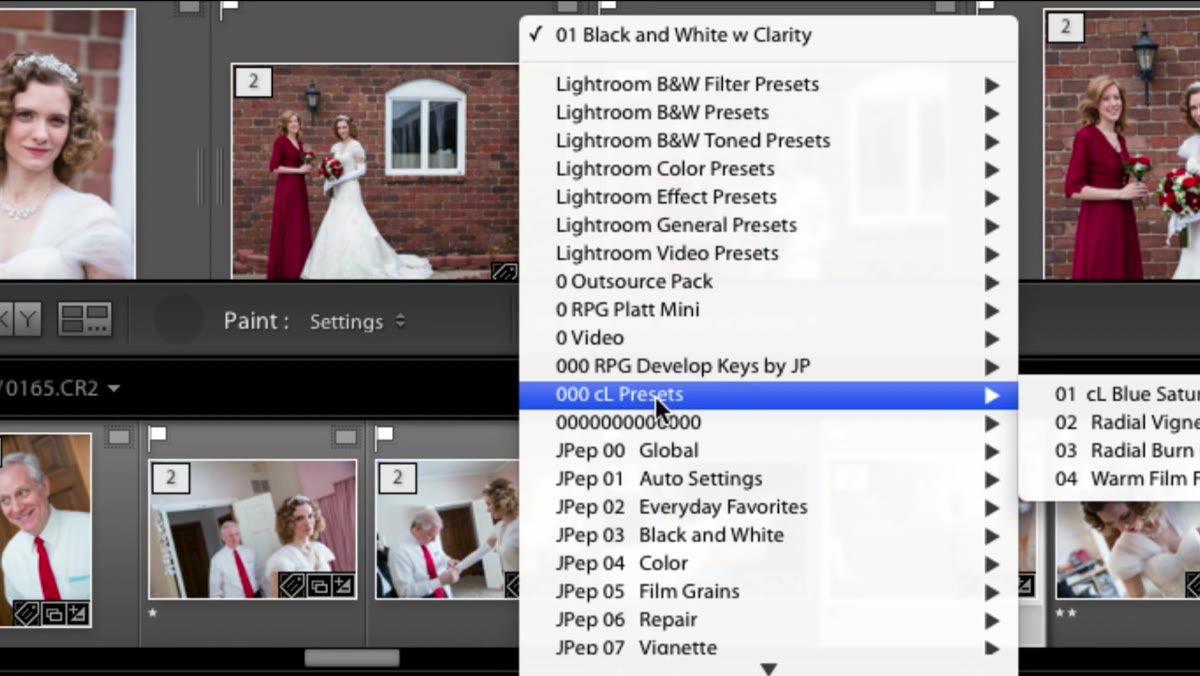The width and height of the screenshot is (1200, 676).
Task: Click develop adjustments badge on bride-at-doorway thumbnail
Action: pyautogui.click(x=343, y=585)
